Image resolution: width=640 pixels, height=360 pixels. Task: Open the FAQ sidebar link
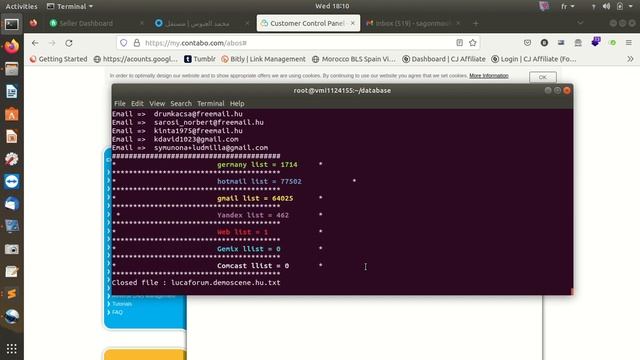tap(118, 312)
